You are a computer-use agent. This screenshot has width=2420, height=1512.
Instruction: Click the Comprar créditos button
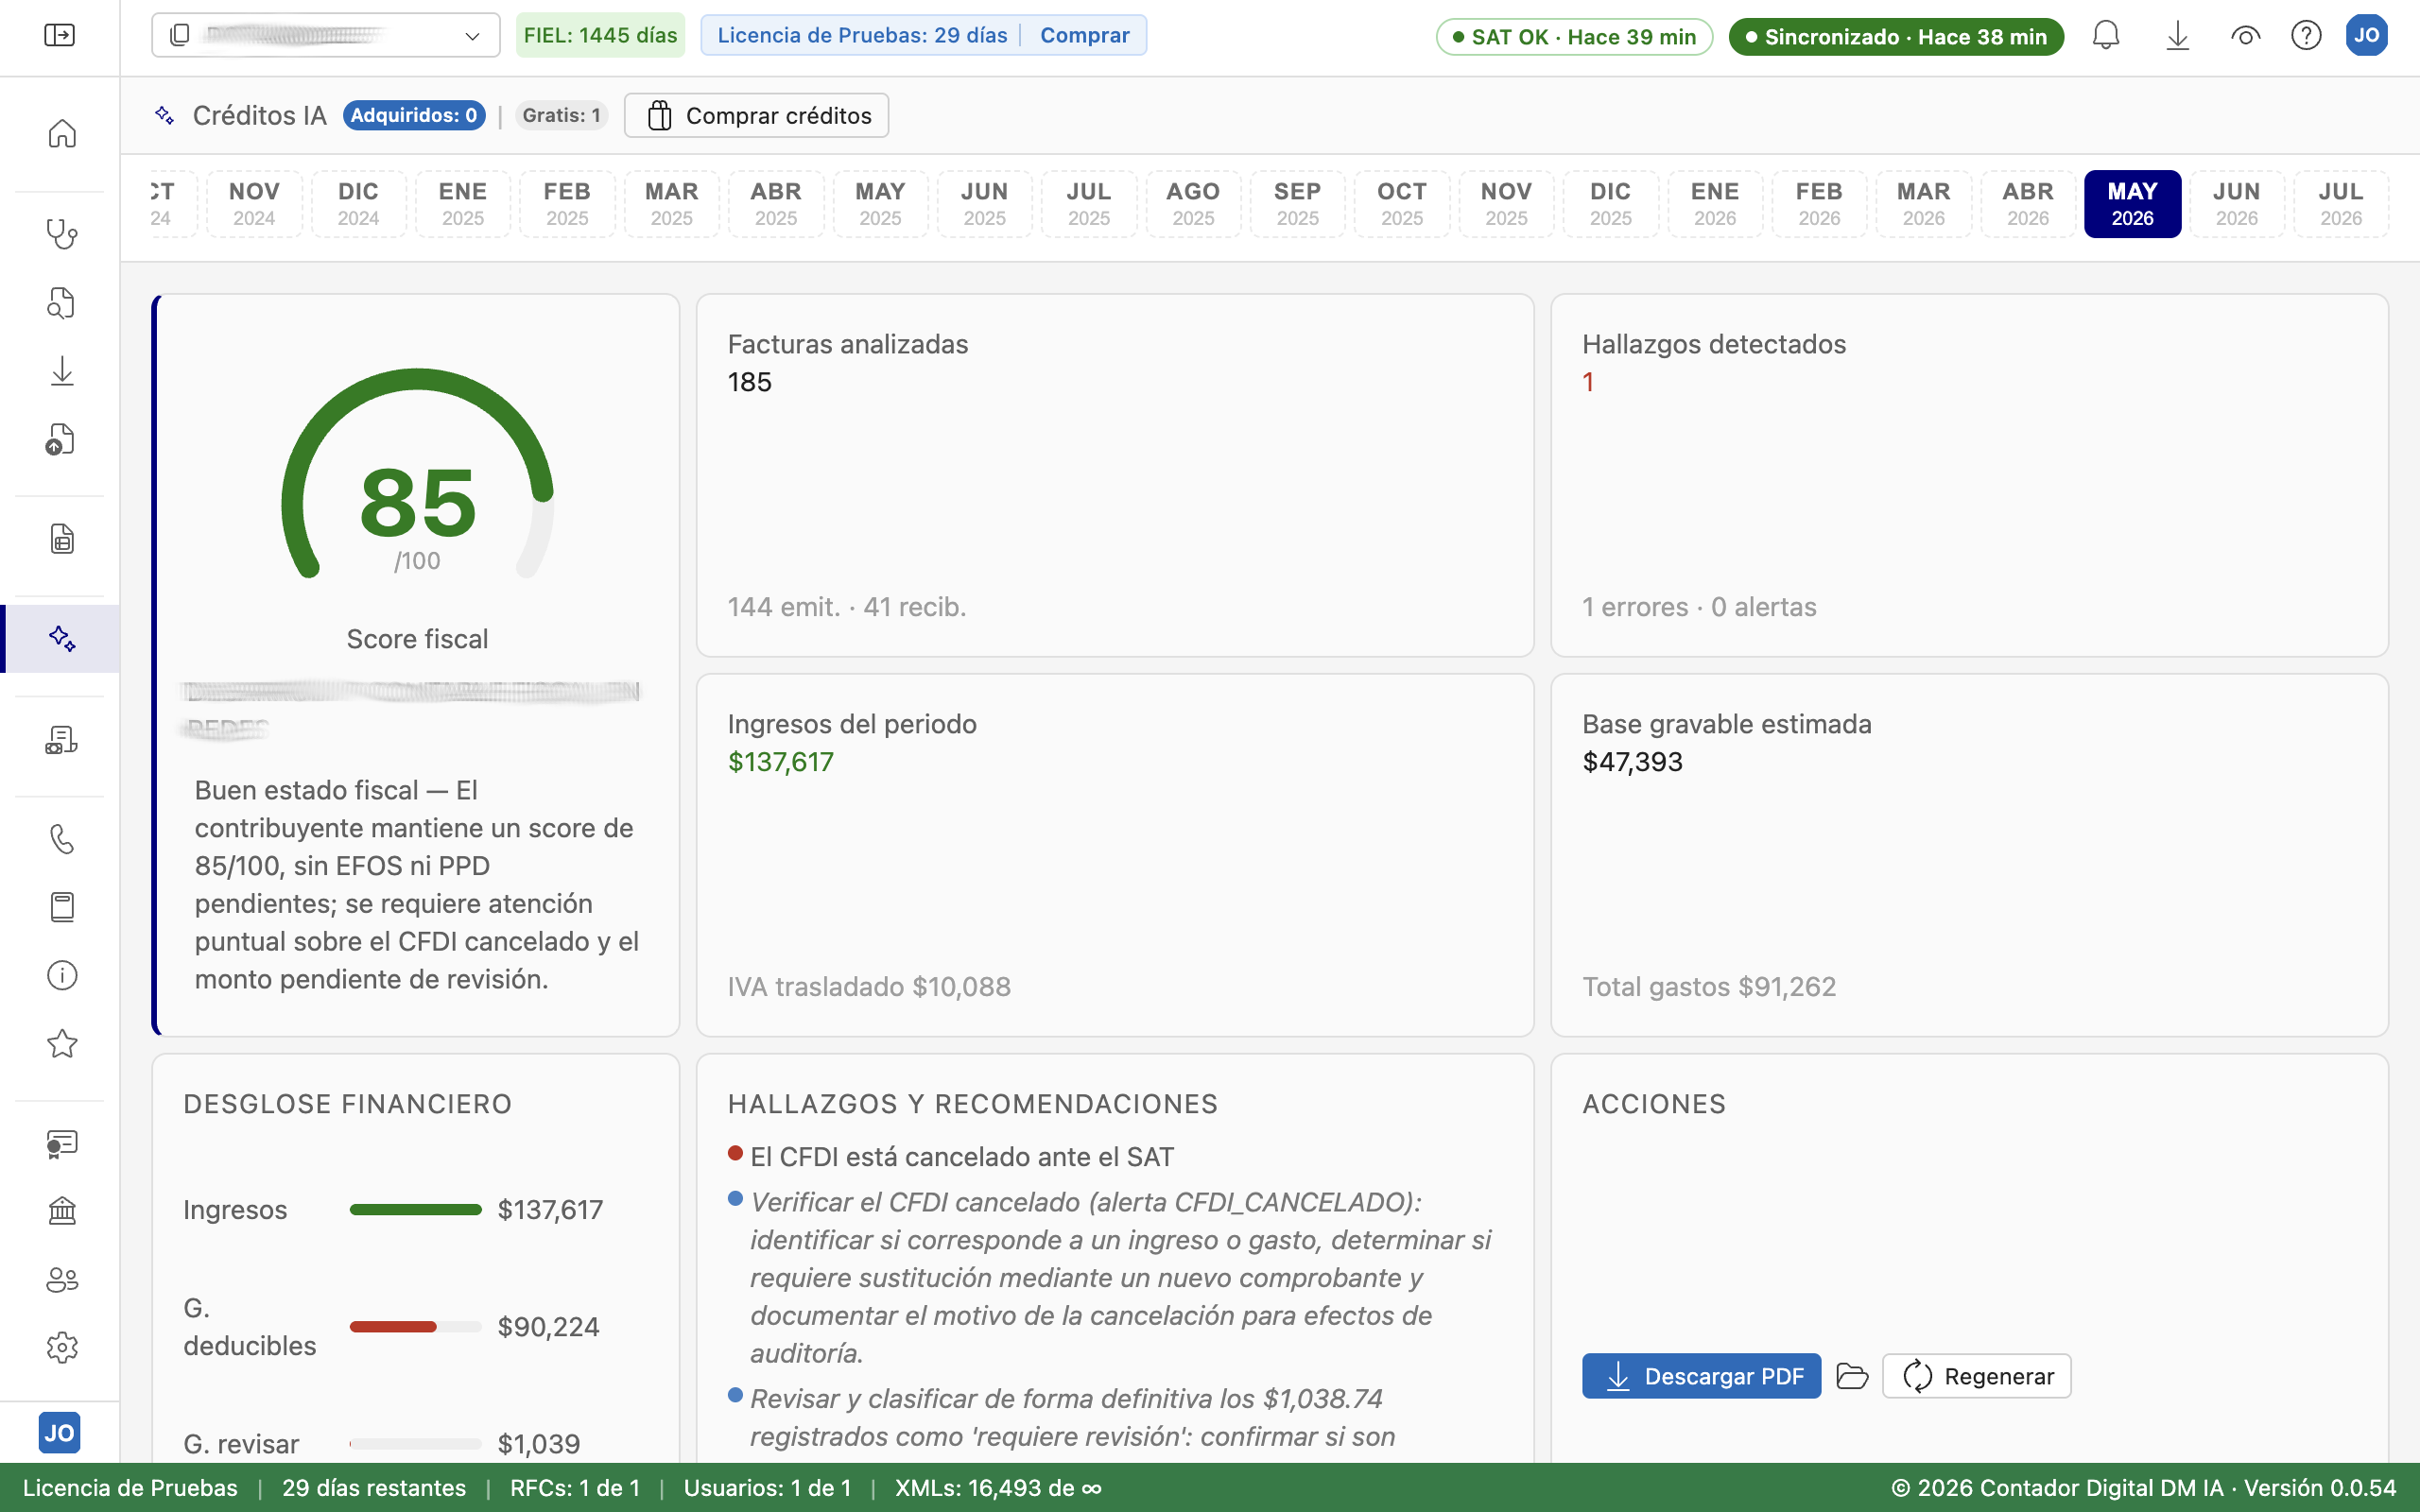[757, 115]
